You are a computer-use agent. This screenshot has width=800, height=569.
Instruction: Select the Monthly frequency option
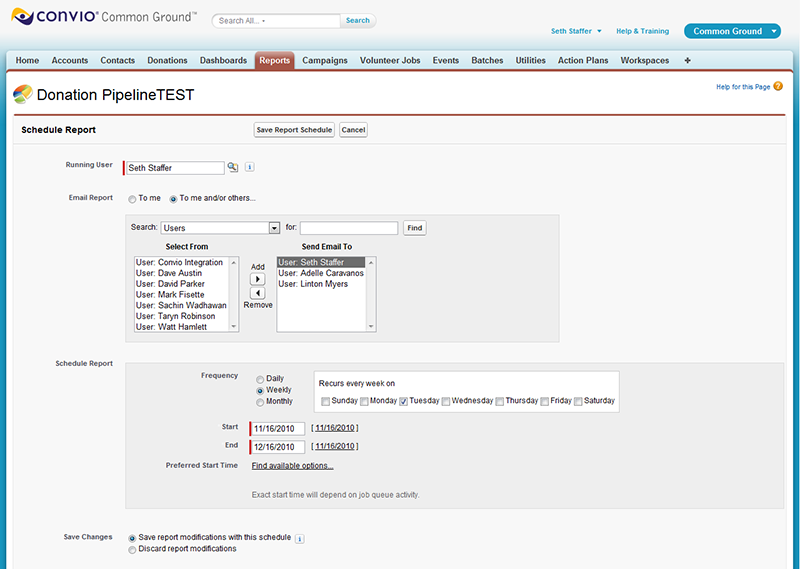(261, 401)
